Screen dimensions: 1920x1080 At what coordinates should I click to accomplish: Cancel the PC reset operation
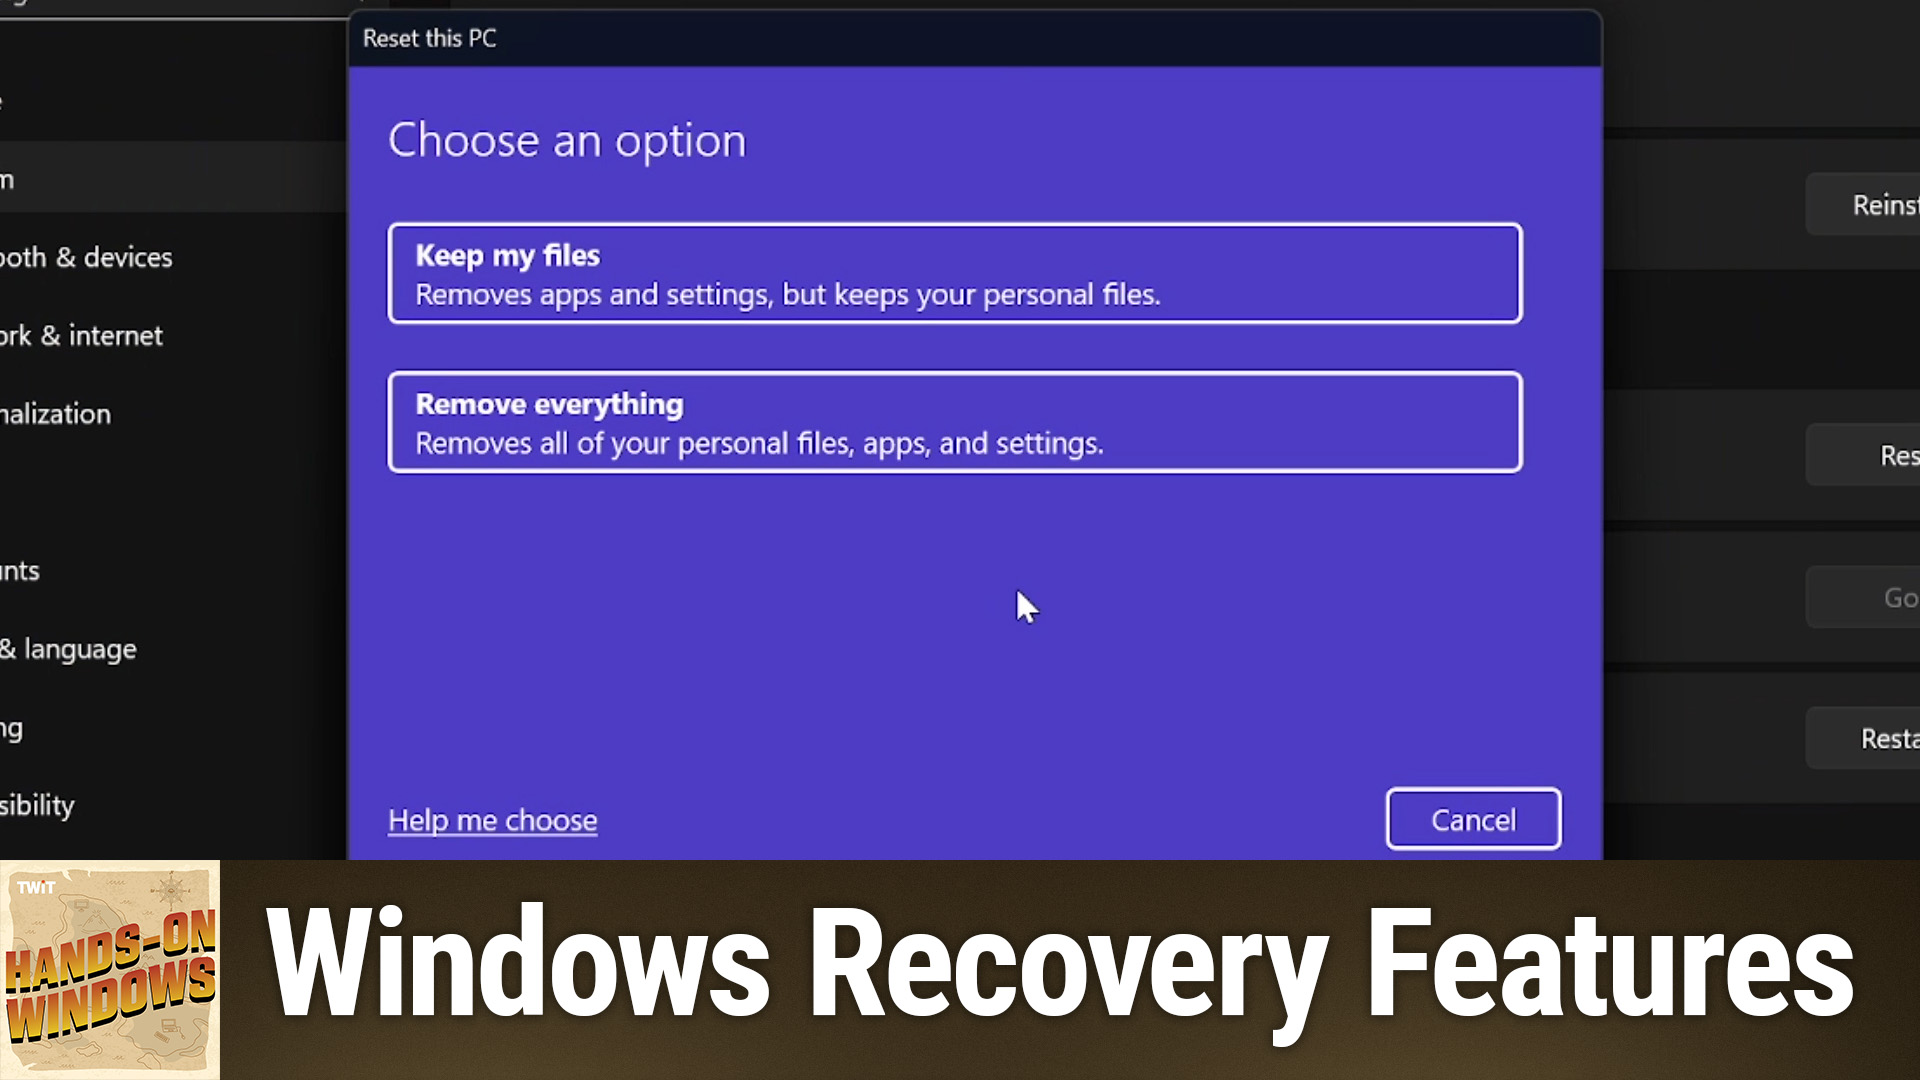click(x=1473, y=820)
